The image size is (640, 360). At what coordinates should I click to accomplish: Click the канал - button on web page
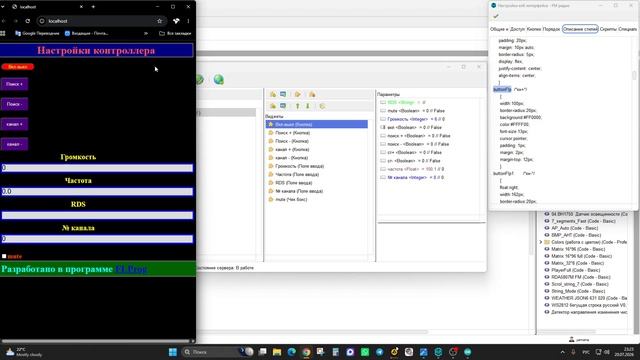pos(14,144)
